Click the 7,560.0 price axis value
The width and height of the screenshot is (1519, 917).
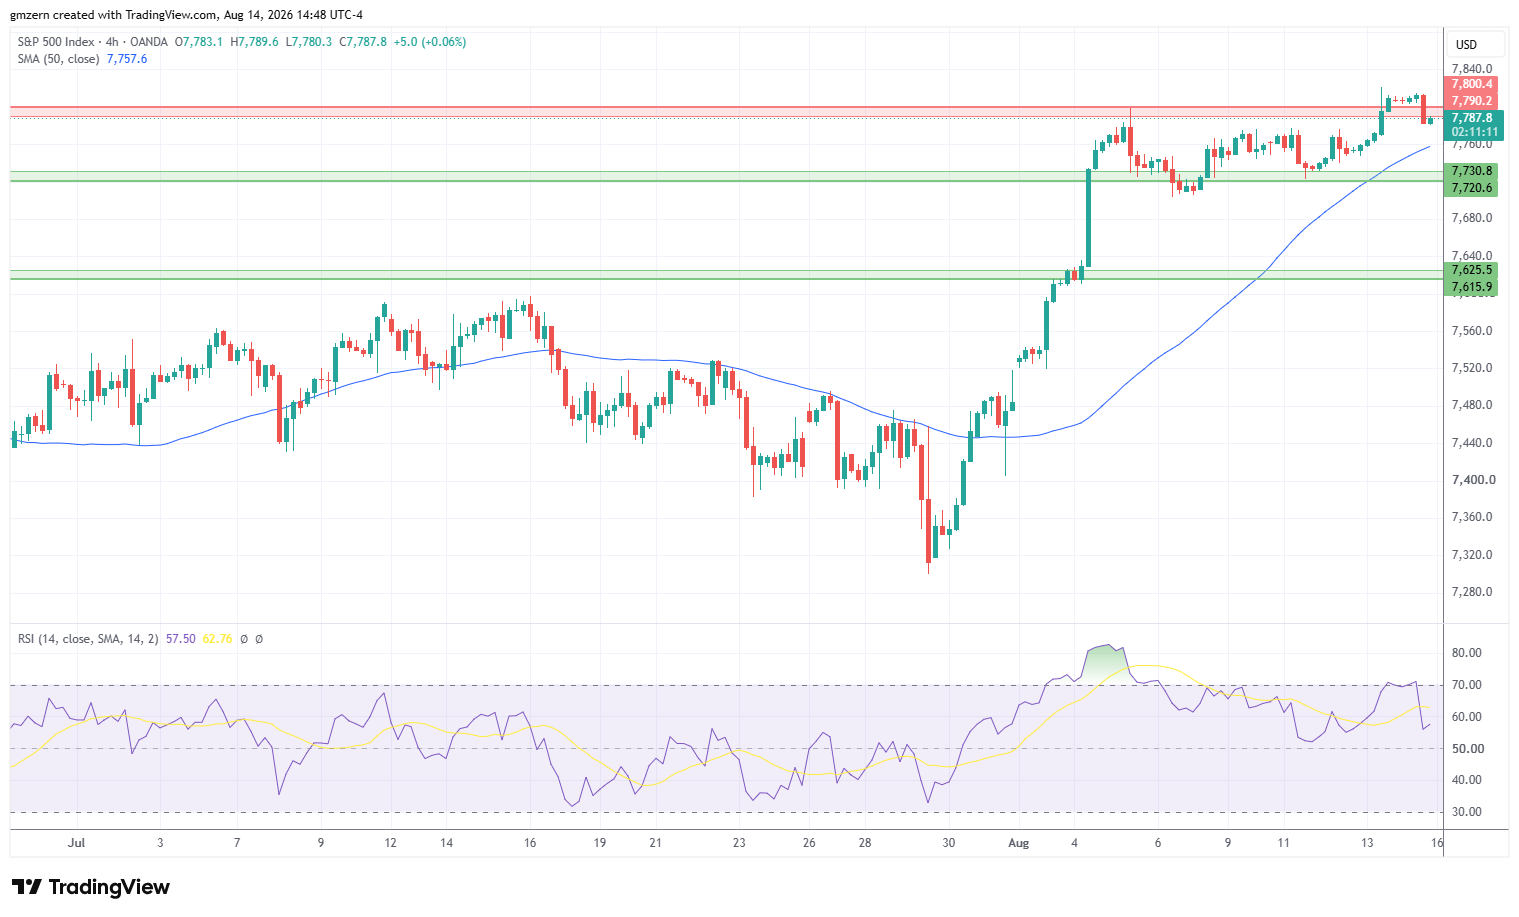(1472, 331)
